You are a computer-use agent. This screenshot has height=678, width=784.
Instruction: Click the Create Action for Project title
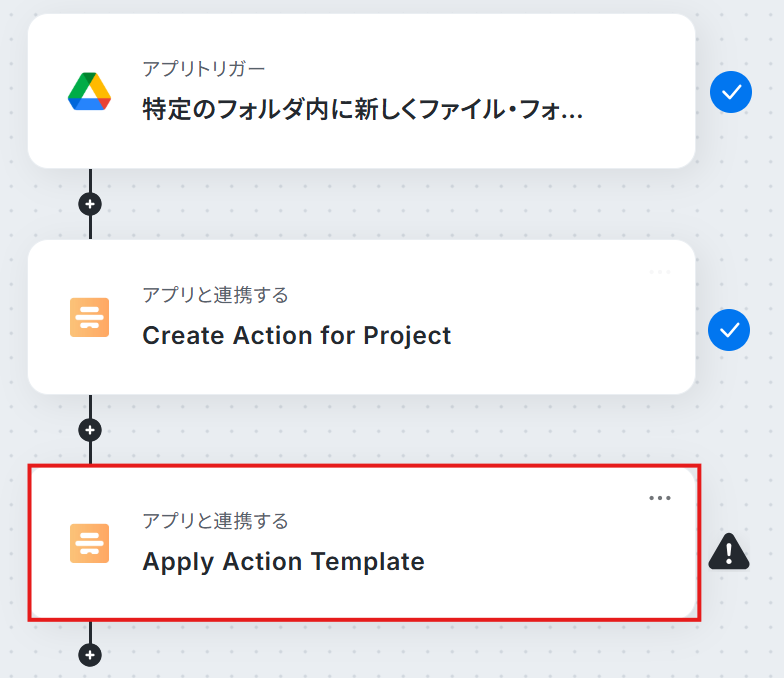point(297,335)
